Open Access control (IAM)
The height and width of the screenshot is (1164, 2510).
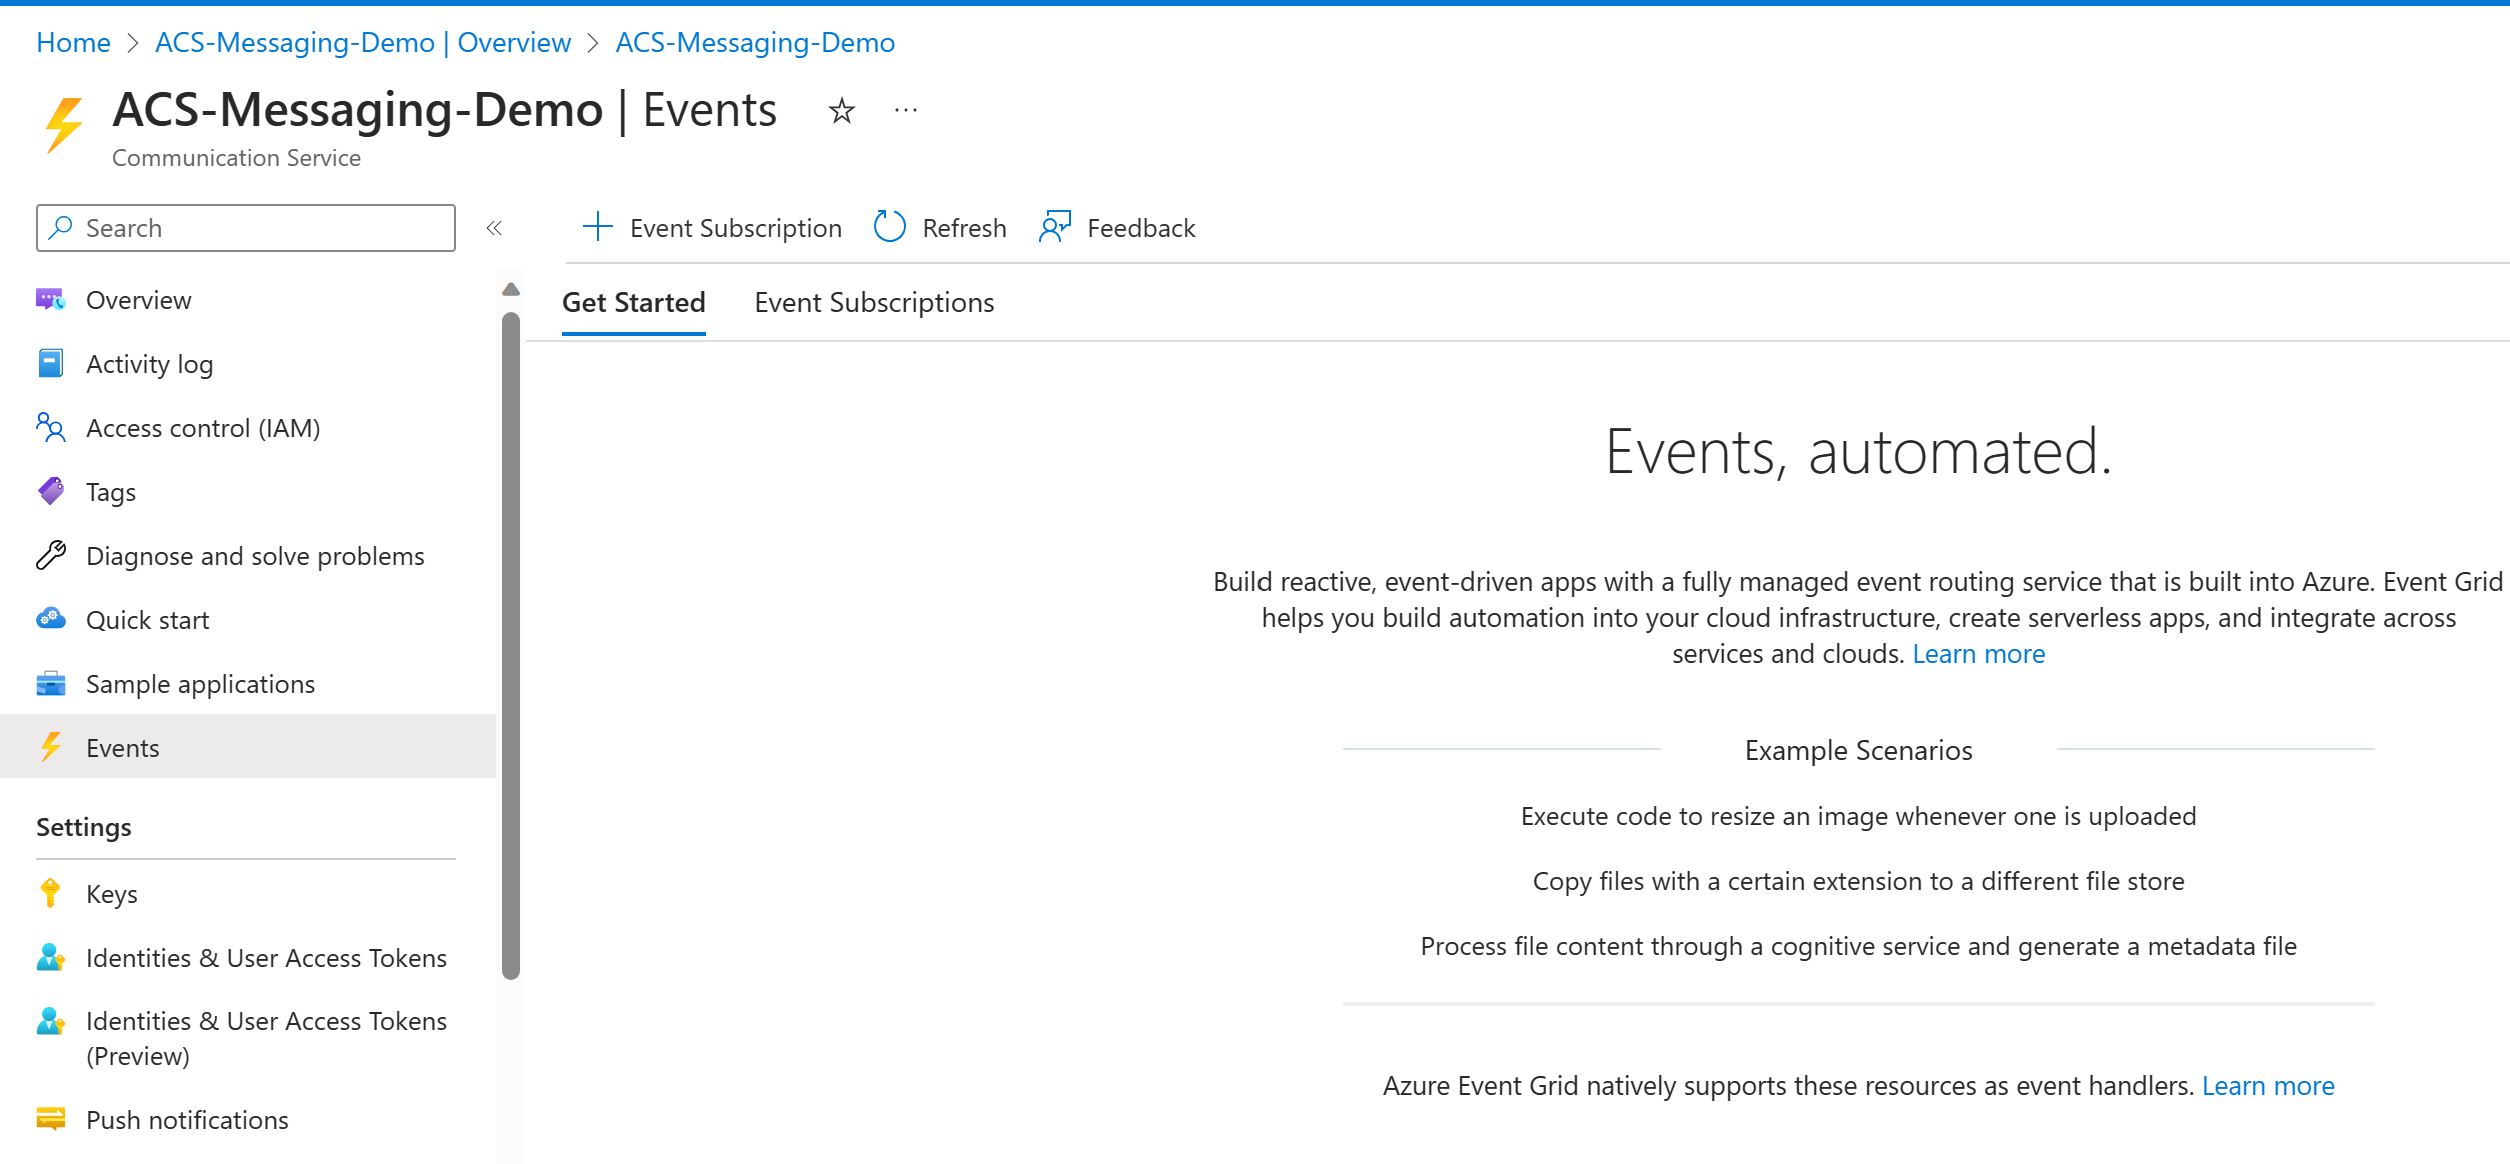point(202,428)
